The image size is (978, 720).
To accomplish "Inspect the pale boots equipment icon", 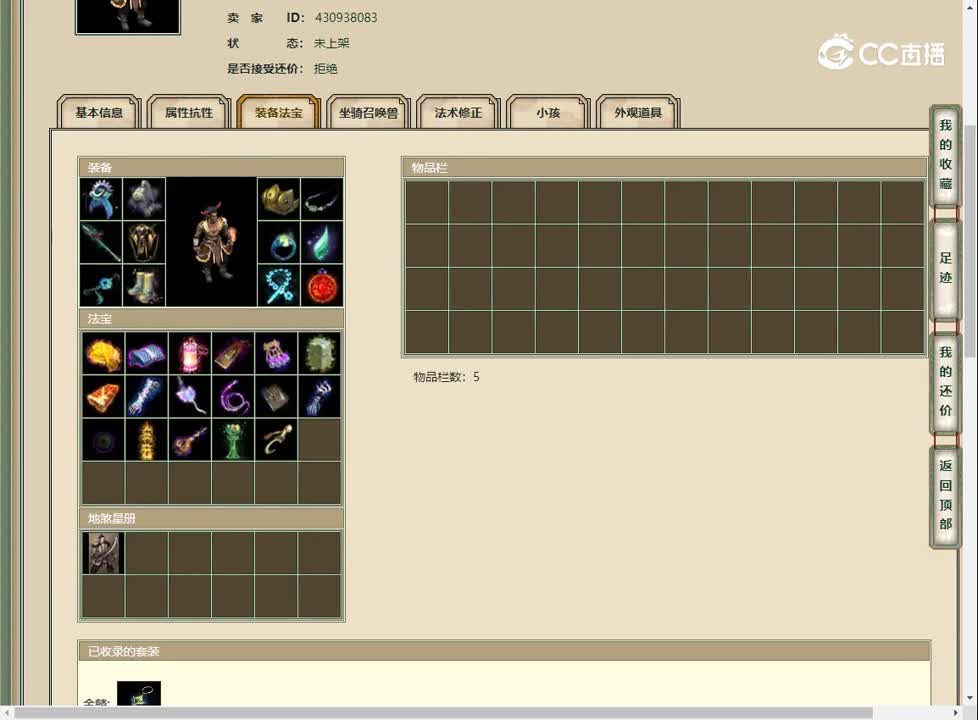I will pos(144,285).
